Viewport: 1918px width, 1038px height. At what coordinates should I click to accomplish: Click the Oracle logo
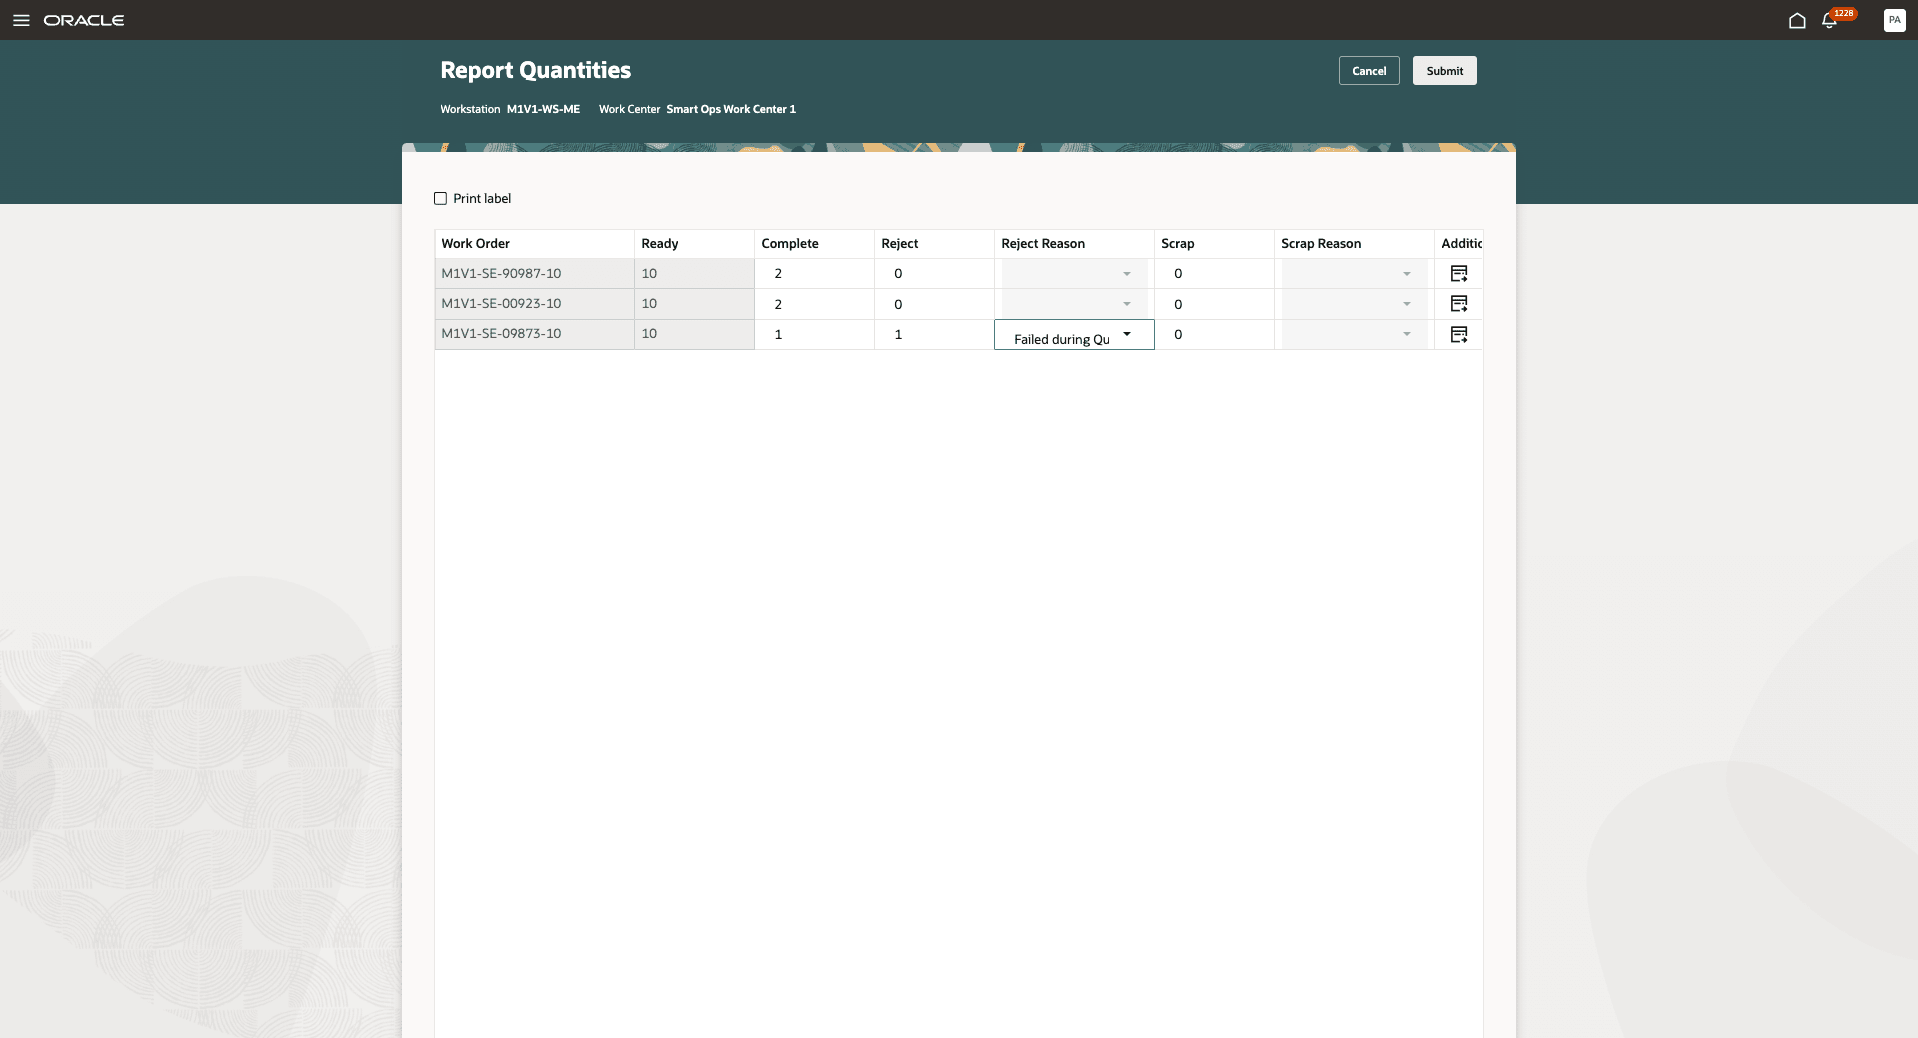[84, 20]
